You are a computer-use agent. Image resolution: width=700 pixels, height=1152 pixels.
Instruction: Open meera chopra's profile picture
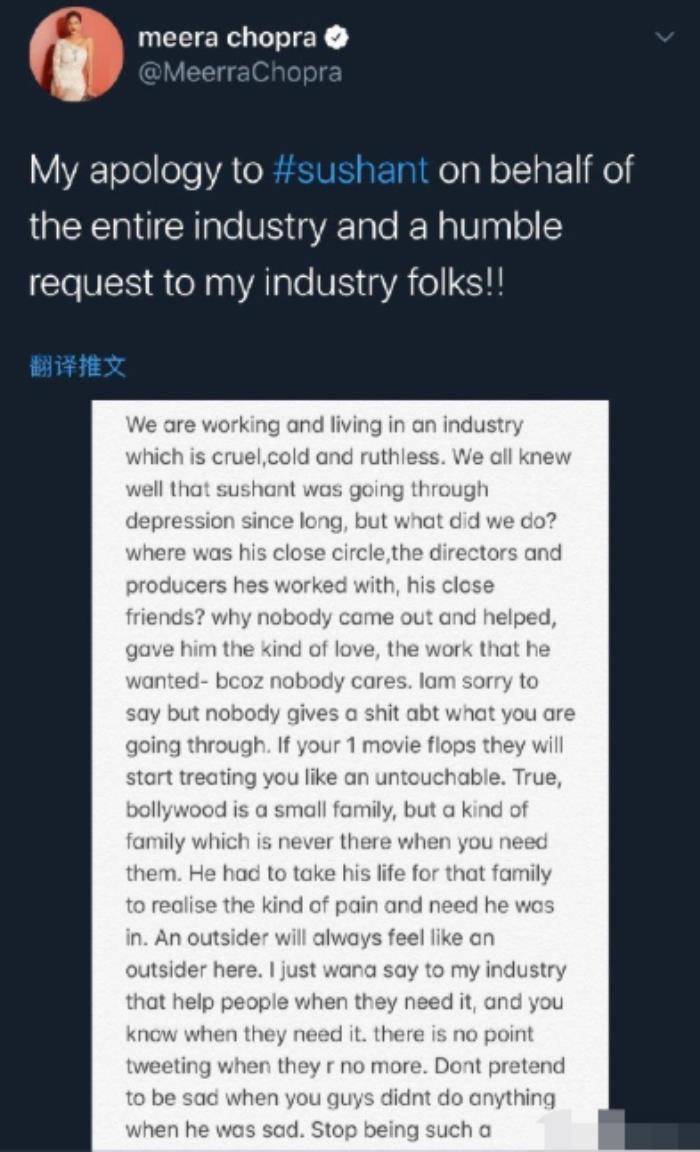(77, 55)
